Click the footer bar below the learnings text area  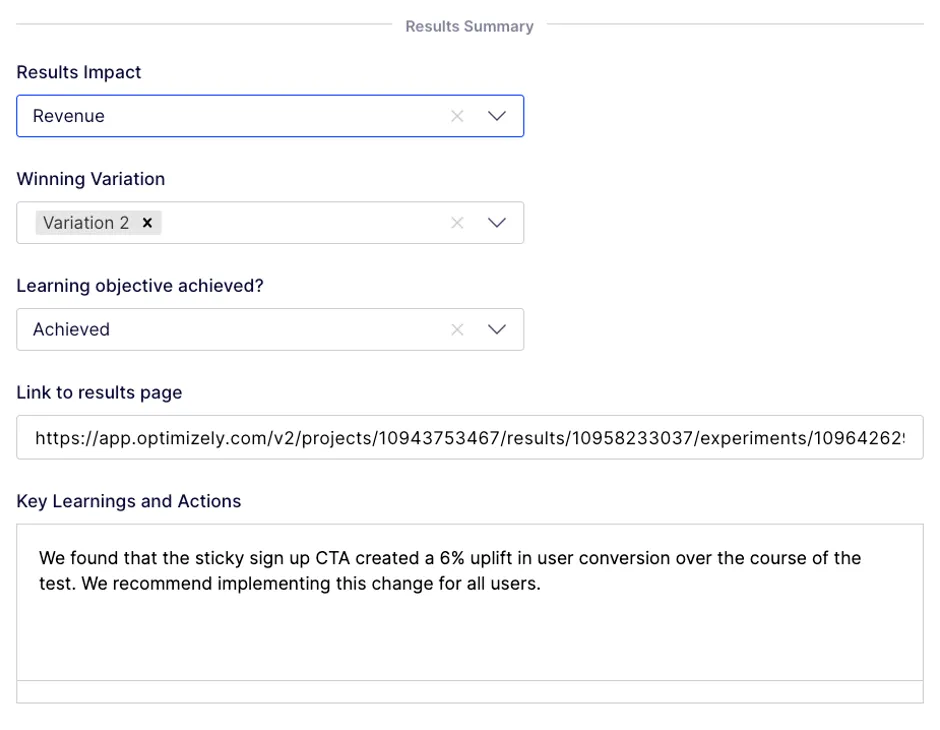click(x=469, y=692)
